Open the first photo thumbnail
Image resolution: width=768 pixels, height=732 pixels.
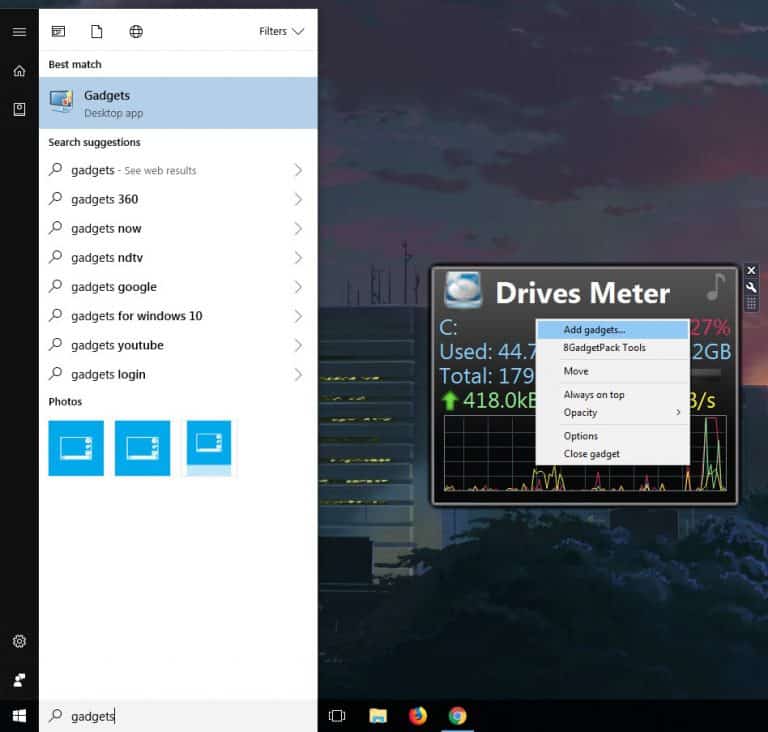76,448
